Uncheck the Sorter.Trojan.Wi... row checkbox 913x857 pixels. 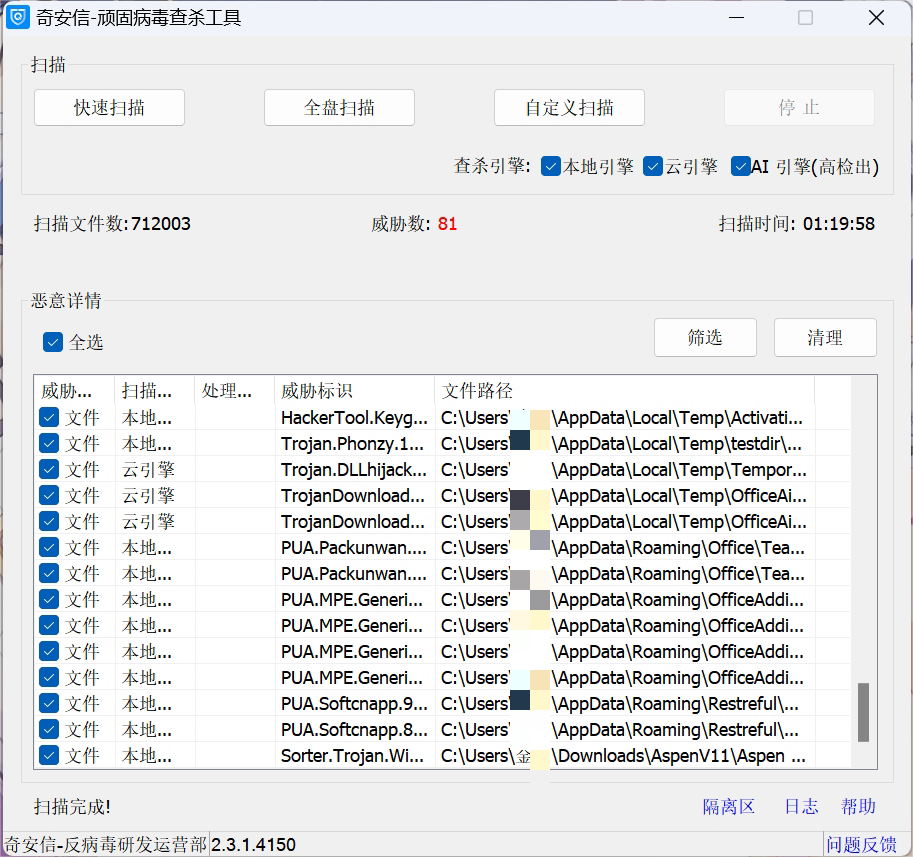(x=49, y=755)
